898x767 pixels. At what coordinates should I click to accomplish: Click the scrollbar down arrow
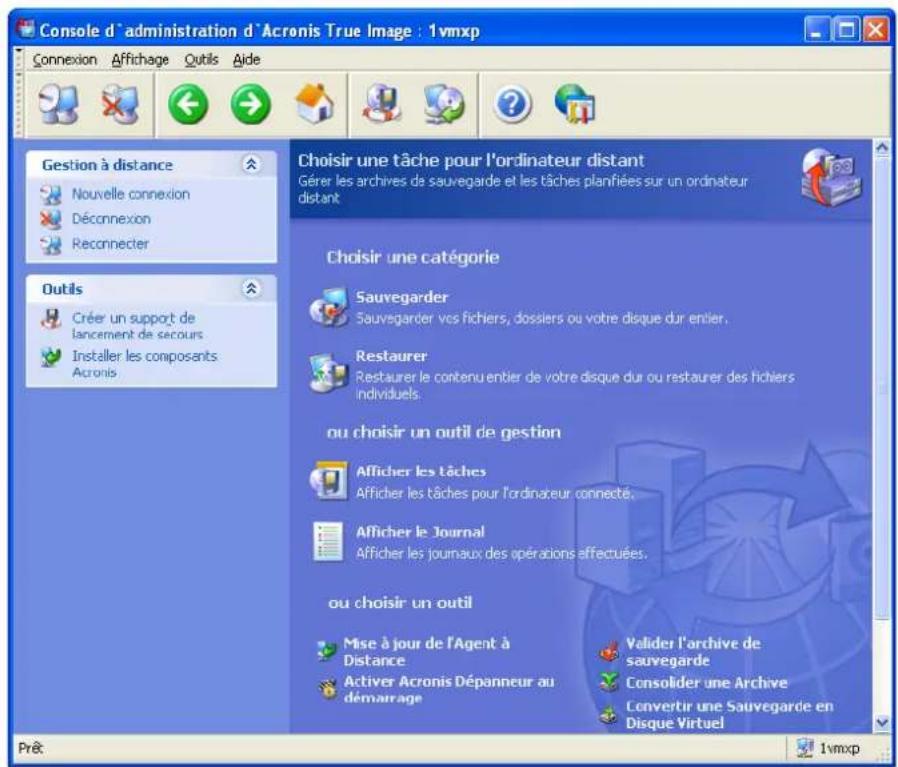pyautogui.click(x=883, y=723)
